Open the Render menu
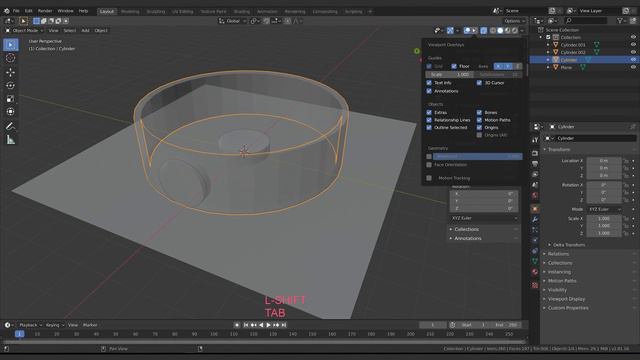The image size is (640, 360). (x=45, y=11)
